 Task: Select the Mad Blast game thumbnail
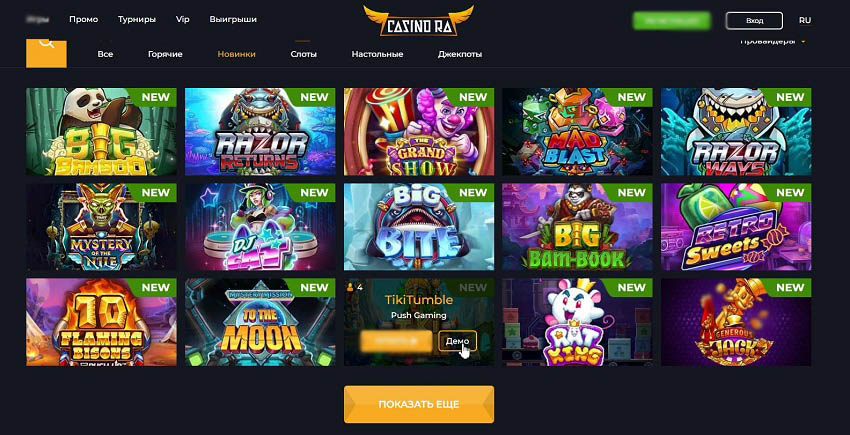click(577, 132)
